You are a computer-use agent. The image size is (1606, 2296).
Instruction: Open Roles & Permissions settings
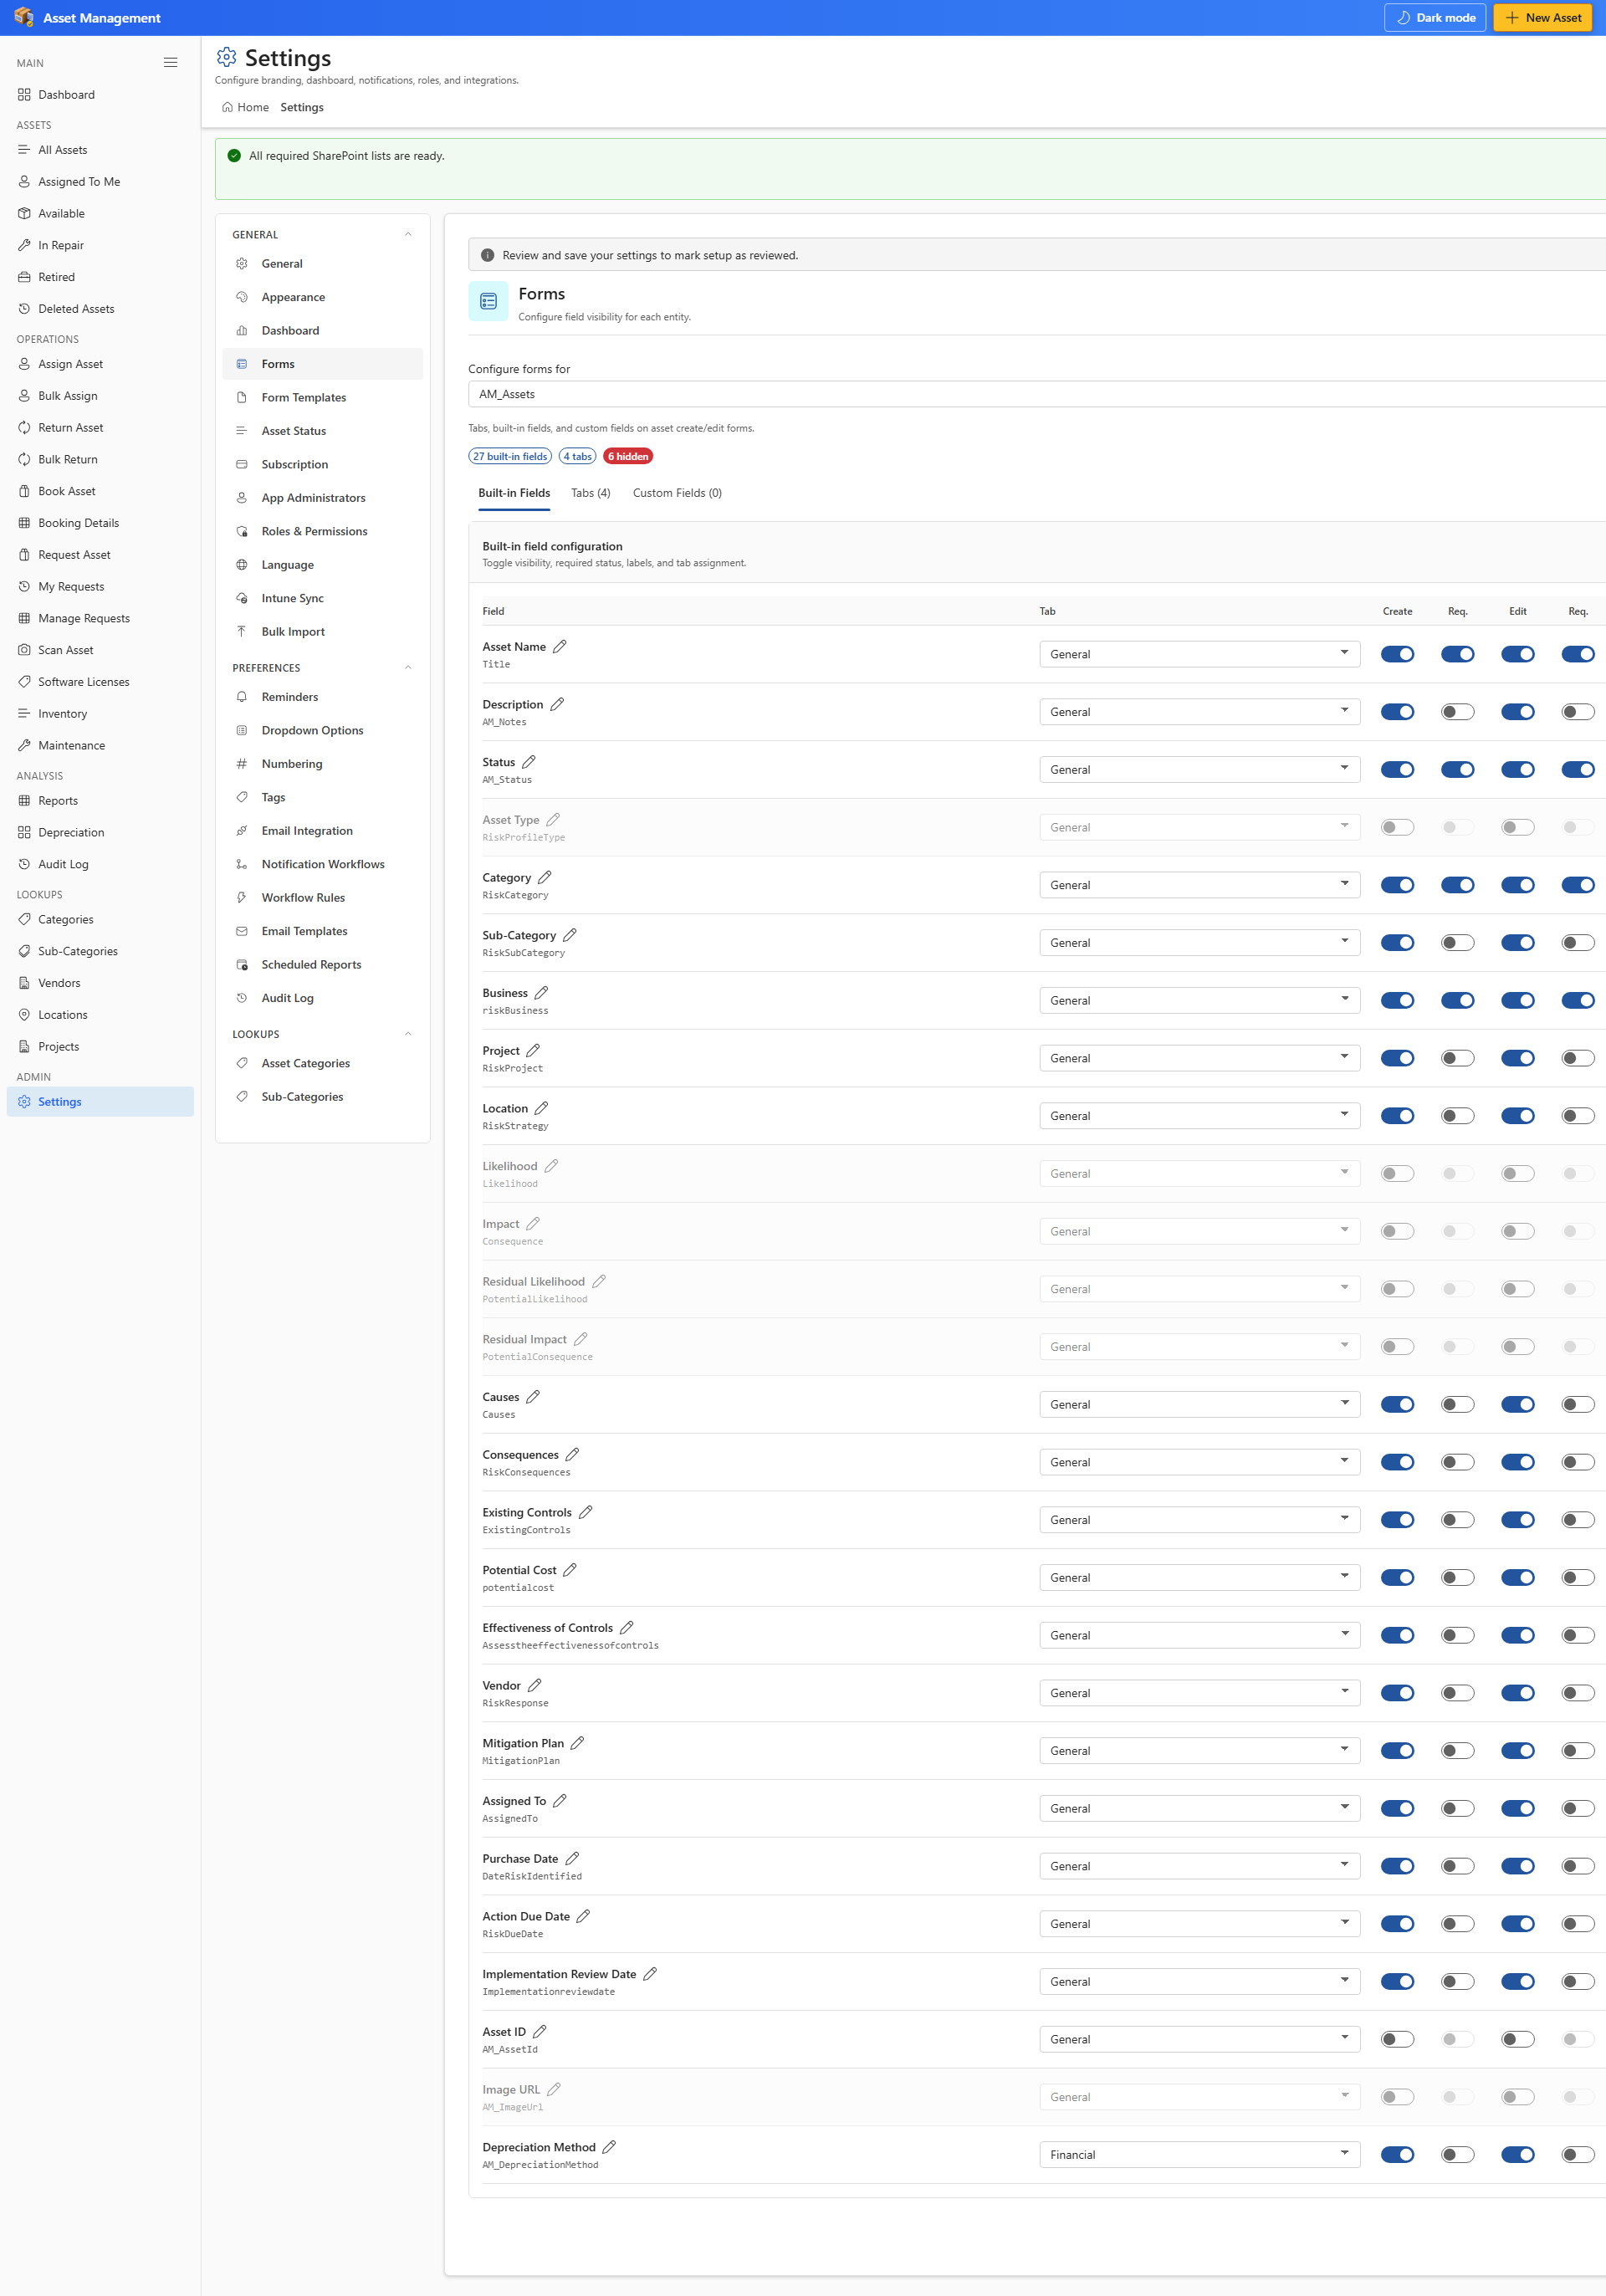pos(322,531)
